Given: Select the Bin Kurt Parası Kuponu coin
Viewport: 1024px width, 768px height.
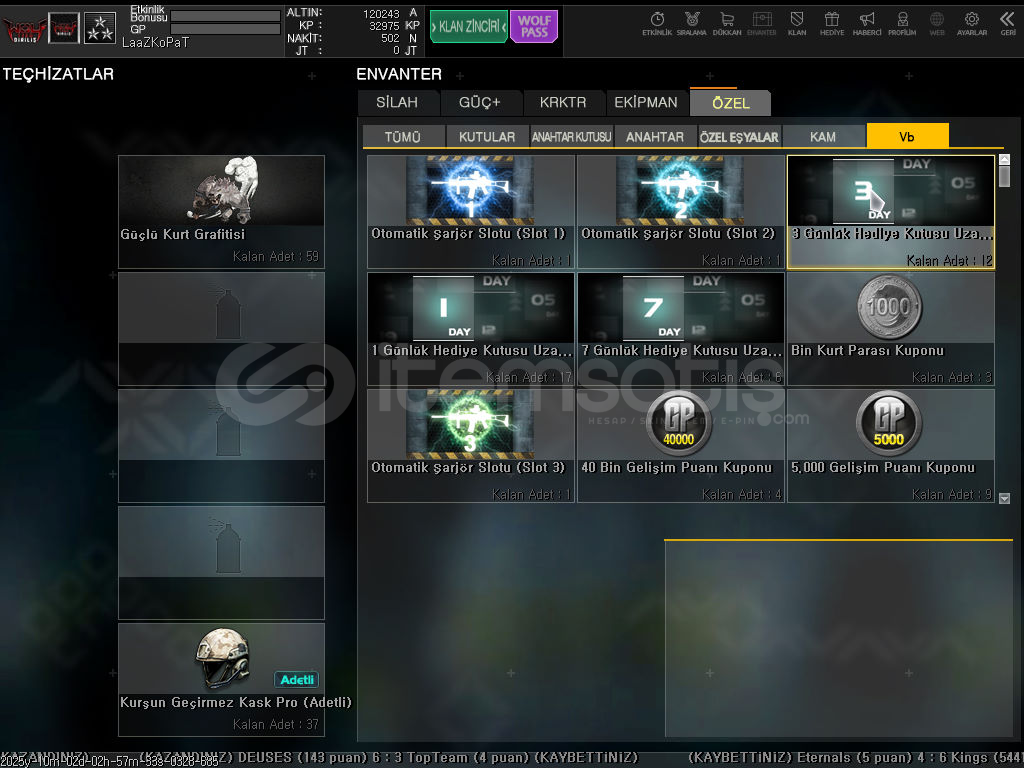Looking at the screenshot, I should pyautogui.click(x=891, y=328).
